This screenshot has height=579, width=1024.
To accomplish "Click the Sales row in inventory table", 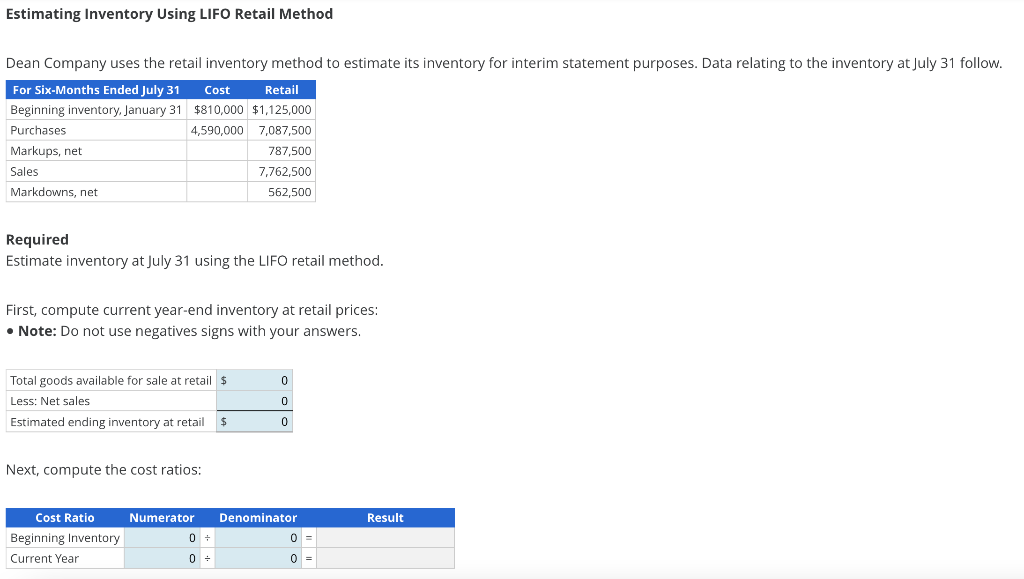I will tap(95, 171).
